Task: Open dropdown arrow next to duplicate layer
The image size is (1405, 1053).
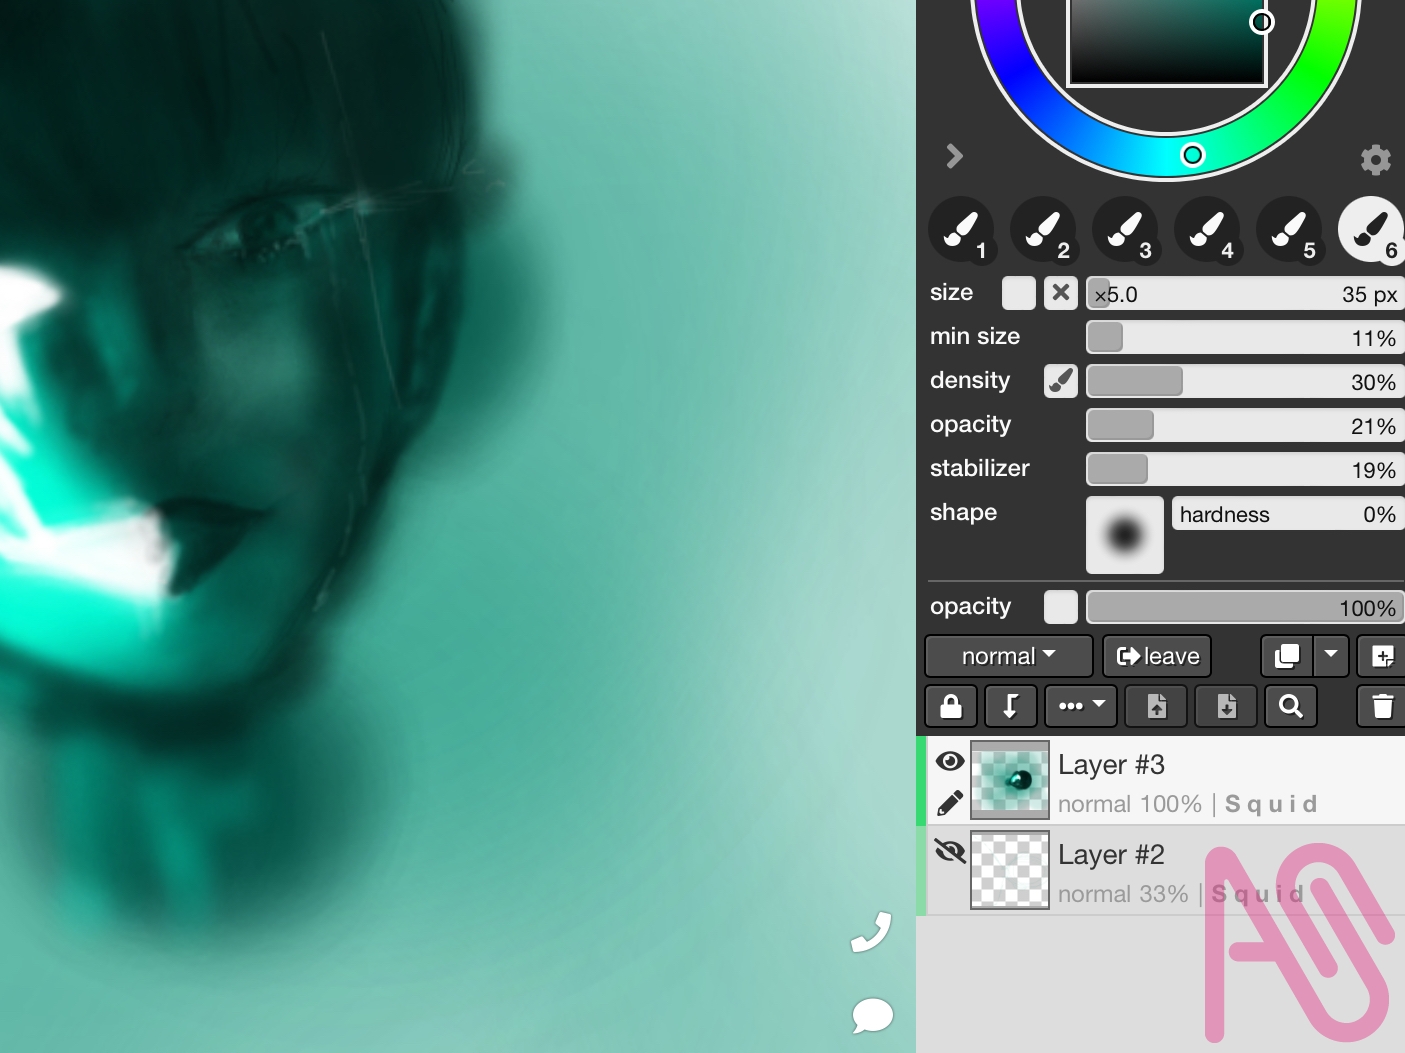Action: (1331, 656)
